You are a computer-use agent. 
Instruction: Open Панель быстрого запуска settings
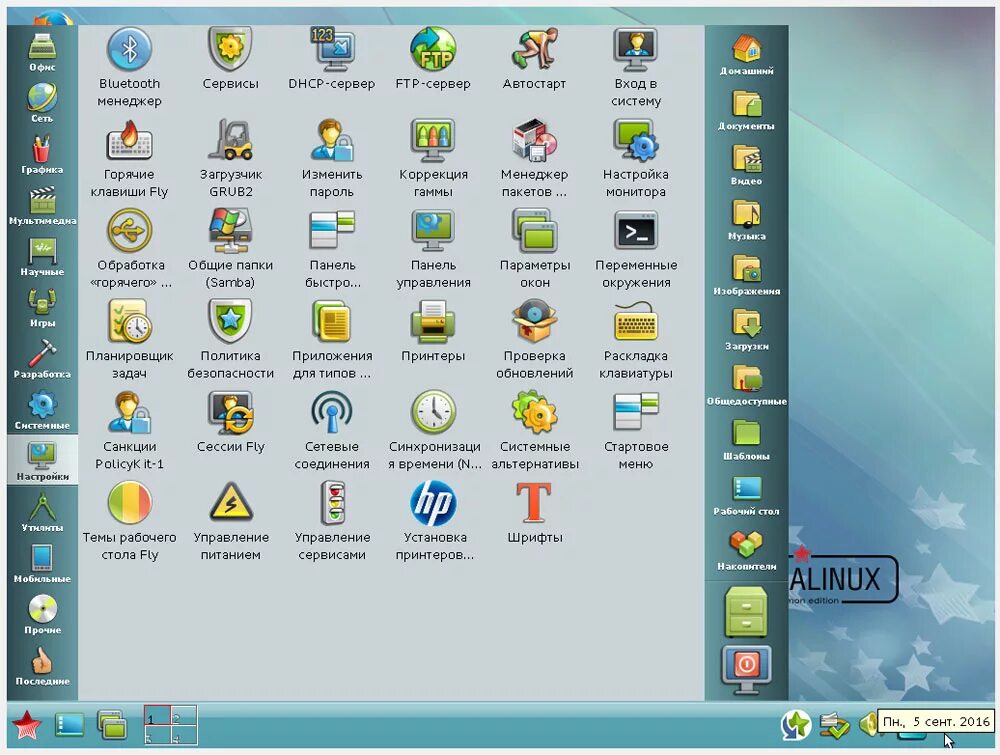[x=332, y=249]
